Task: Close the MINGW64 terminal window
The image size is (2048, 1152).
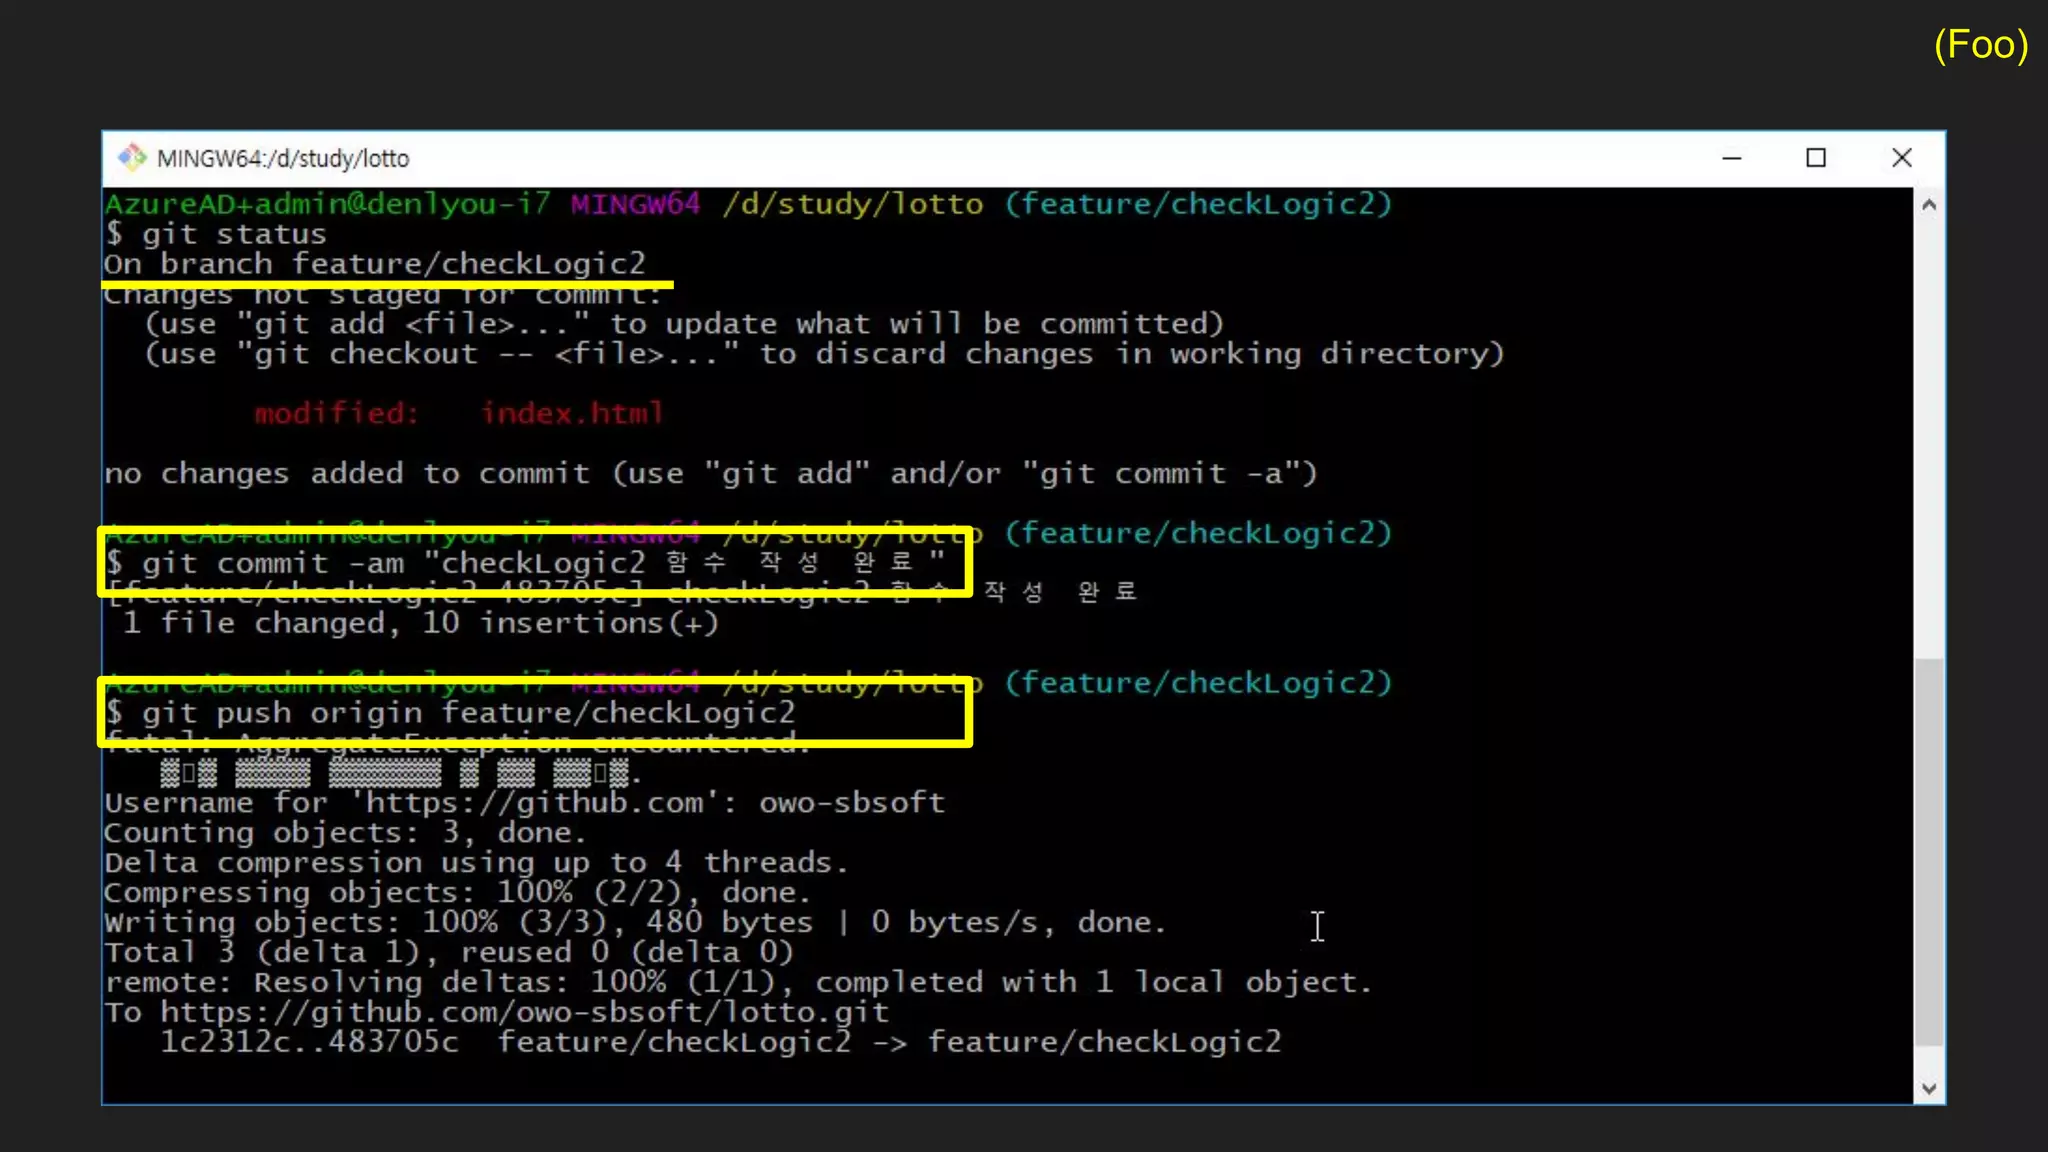Action: [1901, 158]
